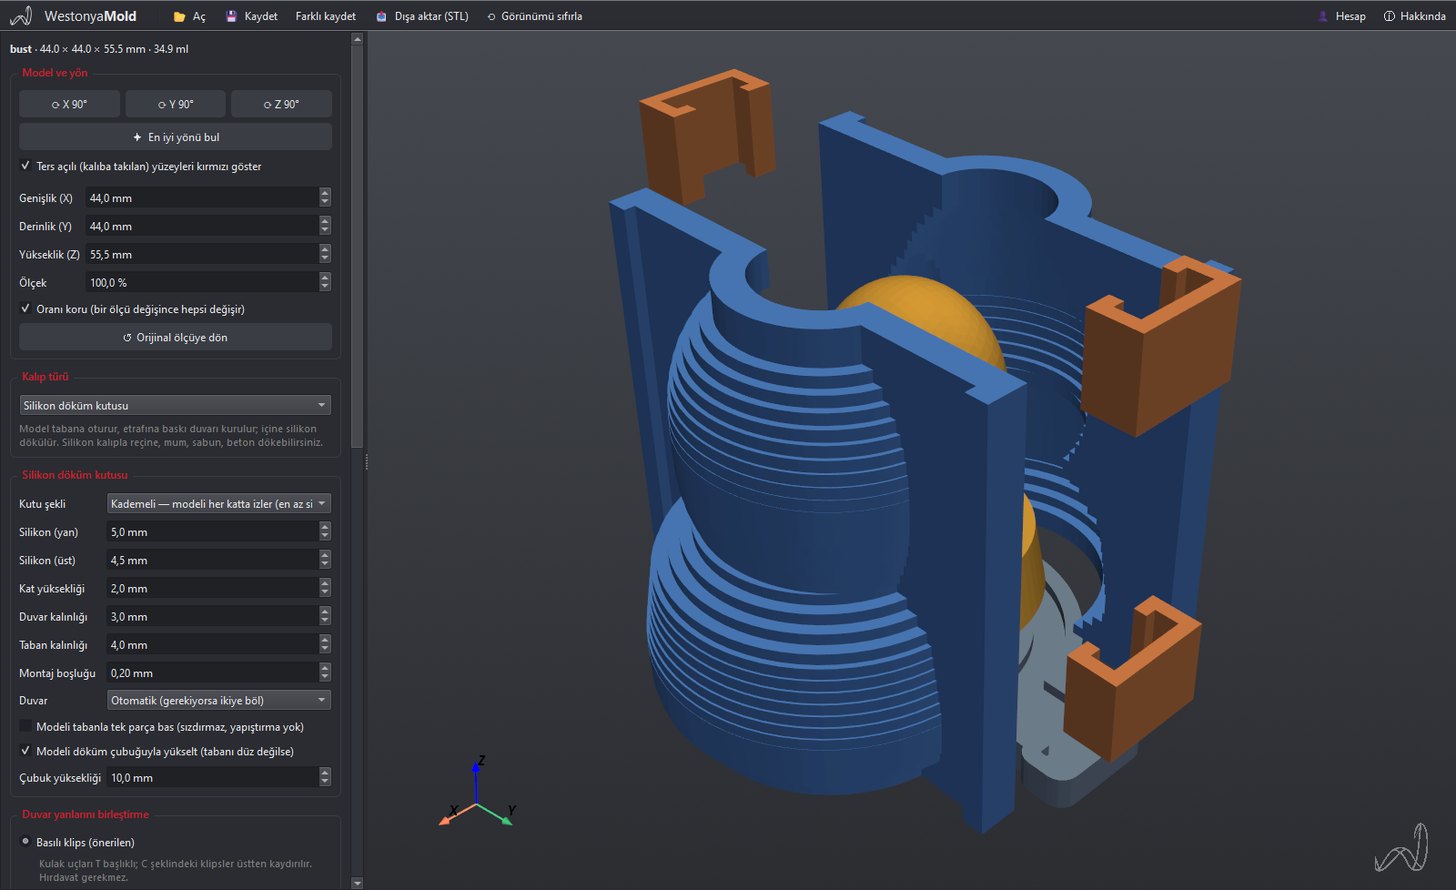1456x890 pixels.
Task: Click the scroll-down arrow of the settings panel
Action: [x=357, y=883]
